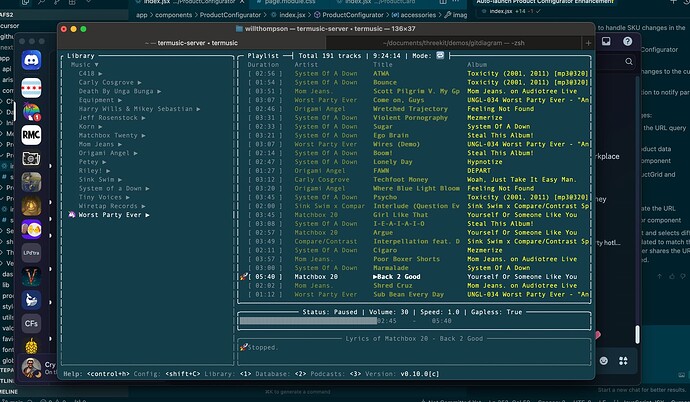The image size is (690, 402).
Task: Open the V logo Discord server
Action: click(31, 277)
